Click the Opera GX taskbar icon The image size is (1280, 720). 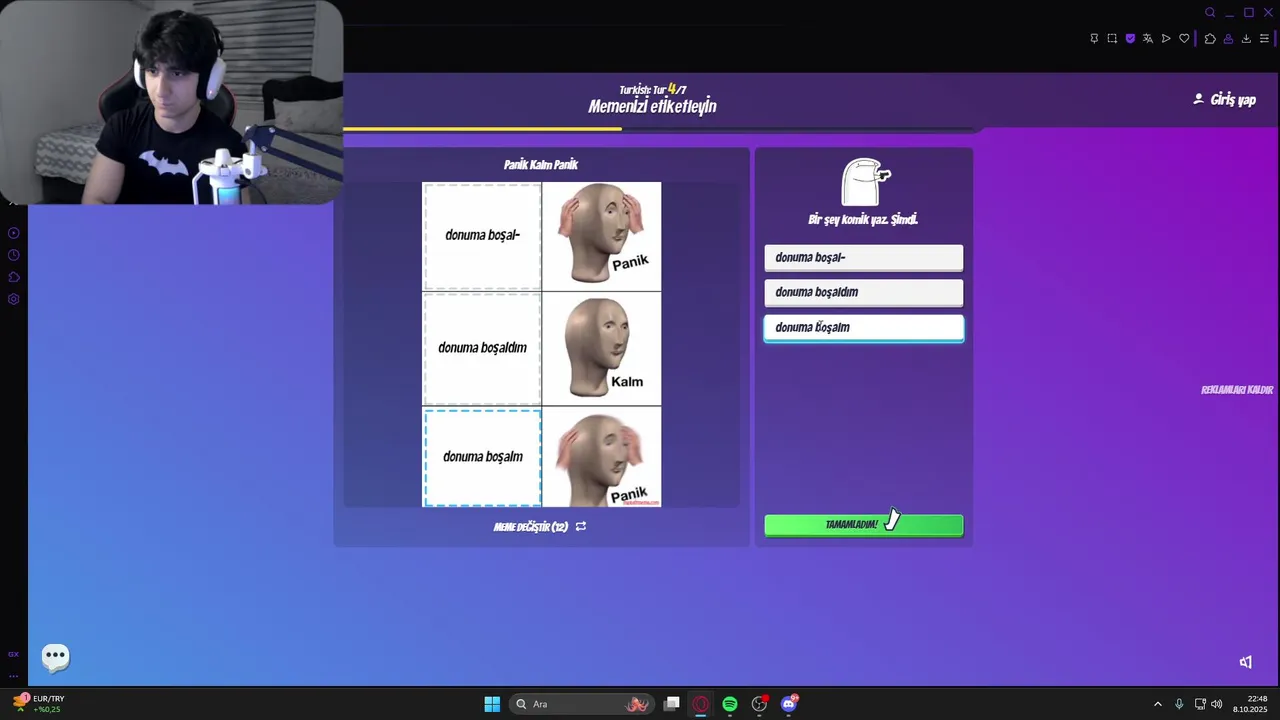pyautogui.click(x=701, y=704)
